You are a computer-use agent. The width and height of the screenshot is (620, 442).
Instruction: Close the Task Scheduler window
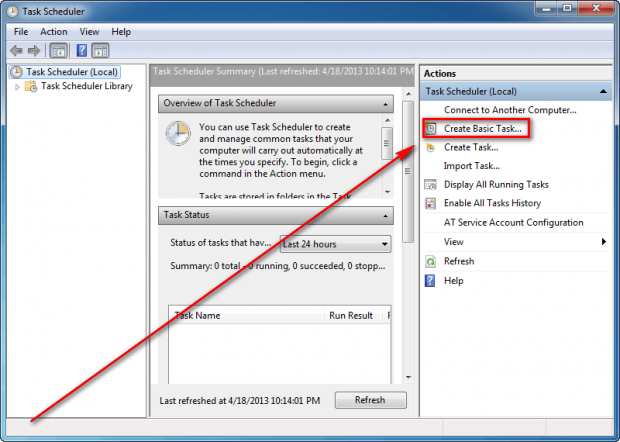(x=596, y=9)
